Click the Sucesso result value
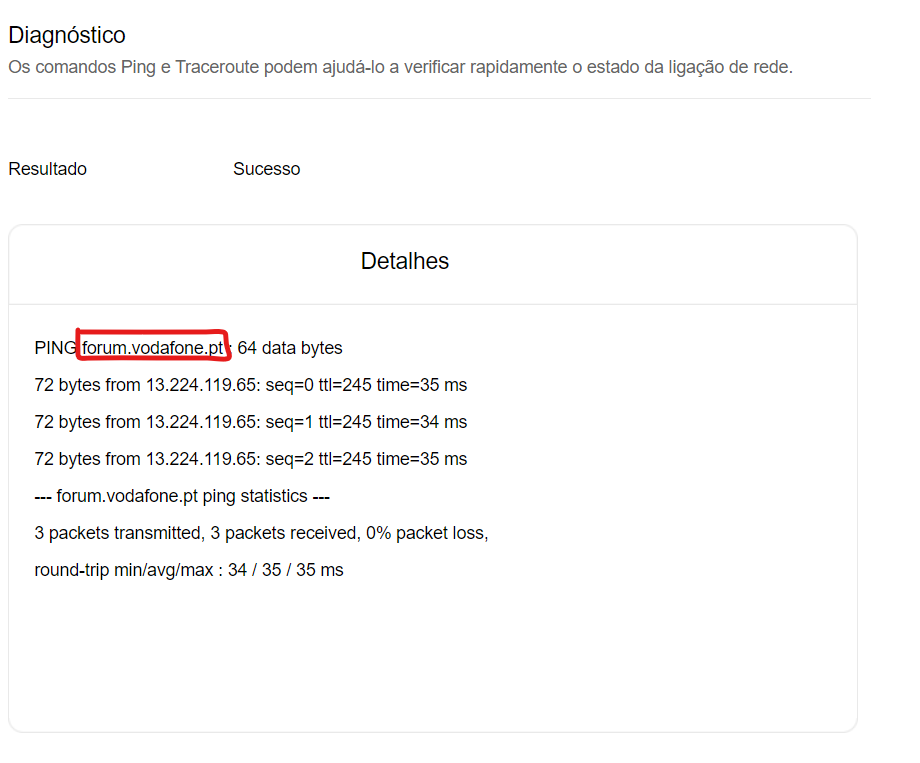Screen dimensions: 920x763 (x=266, y=169)
